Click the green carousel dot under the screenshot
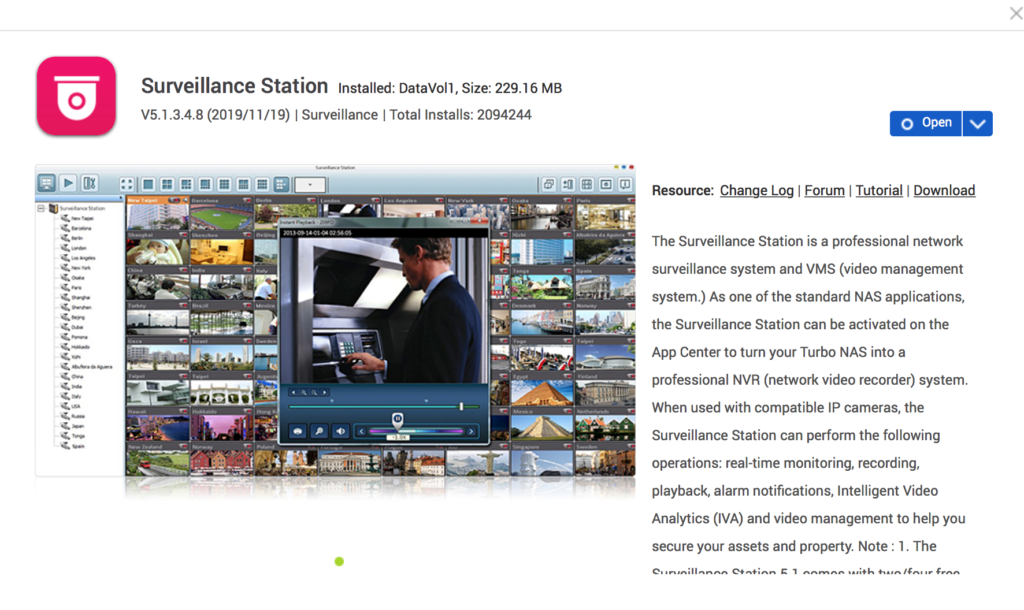Screen dimensions: 1024x610 (339, 561)
